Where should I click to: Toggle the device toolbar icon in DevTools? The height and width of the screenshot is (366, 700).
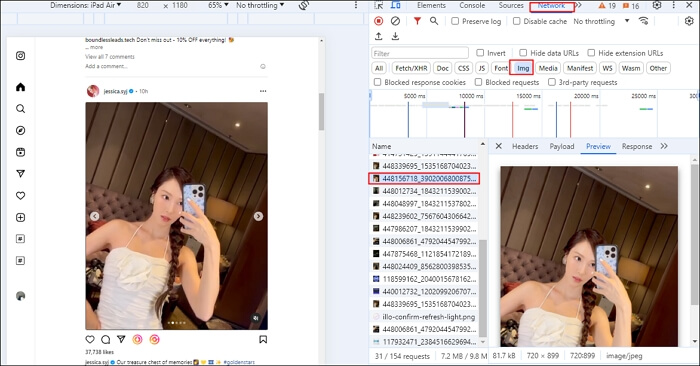tap(396, 5)
